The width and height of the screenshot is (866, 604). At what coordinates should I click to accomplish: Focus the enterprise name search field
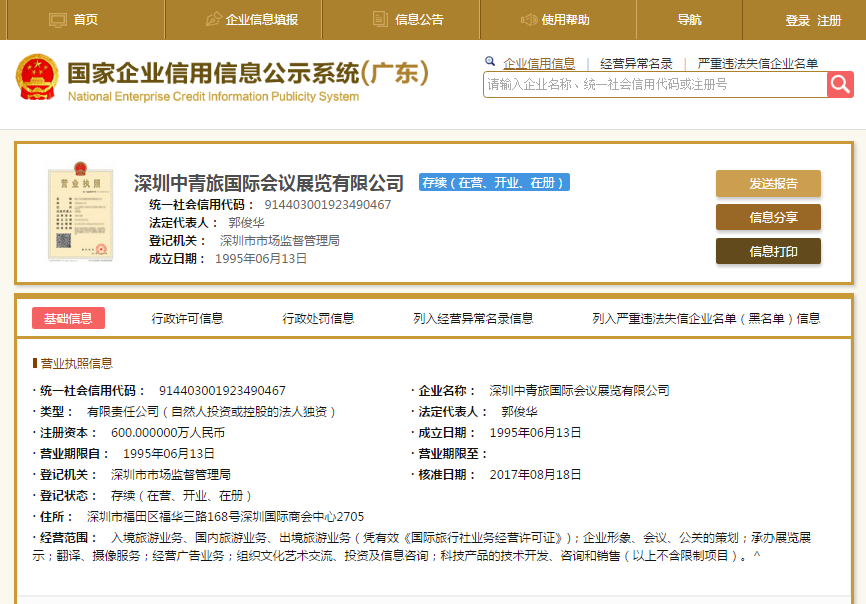pyautogui.click(x=655, y=85)
